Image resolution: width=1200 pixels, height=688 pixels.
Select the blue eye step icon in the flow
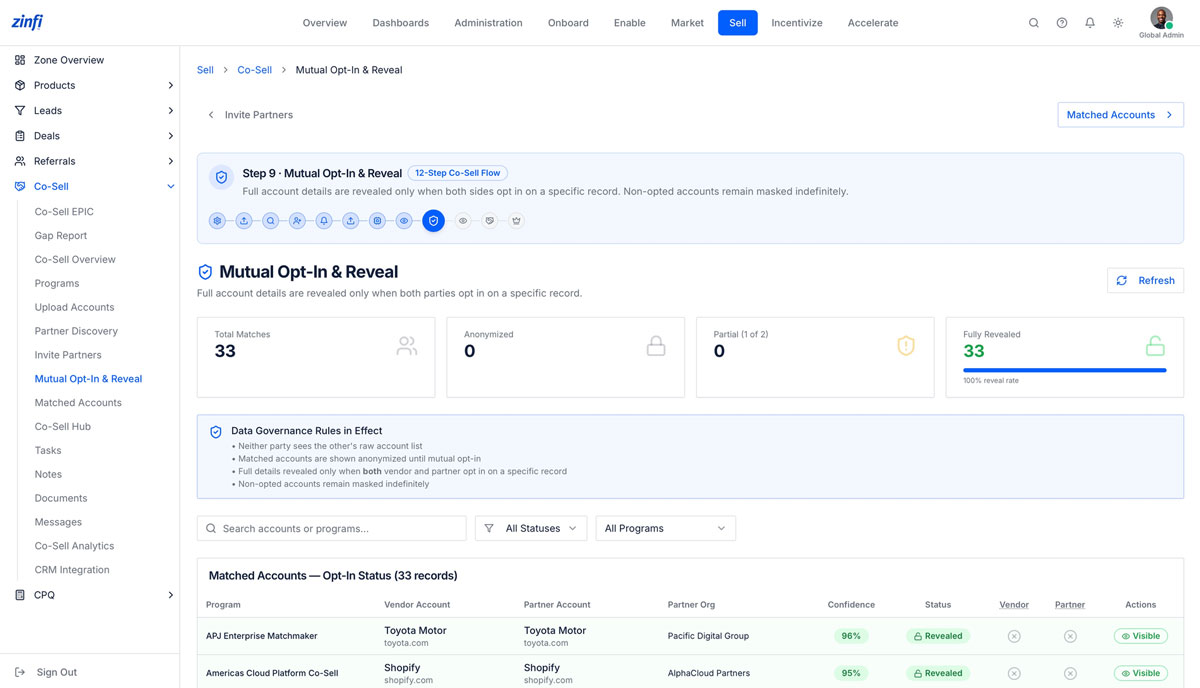click(404, 221)
